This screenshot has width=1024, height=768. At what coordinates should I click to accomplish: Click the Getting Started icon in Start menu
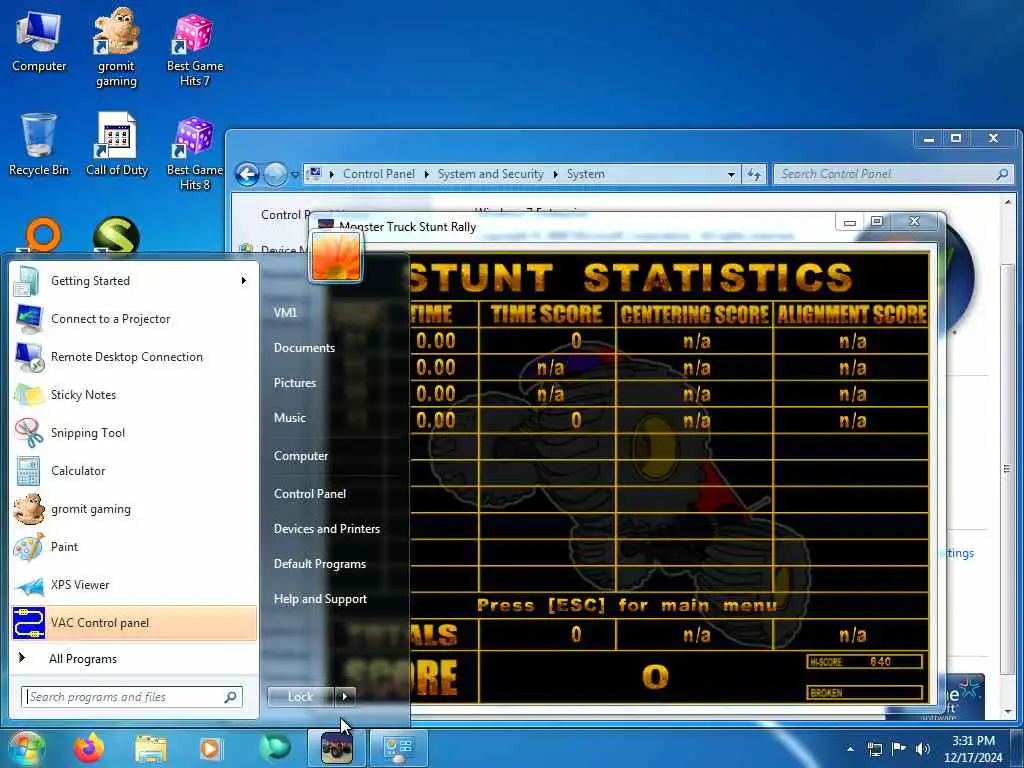[x=27, y=281]
